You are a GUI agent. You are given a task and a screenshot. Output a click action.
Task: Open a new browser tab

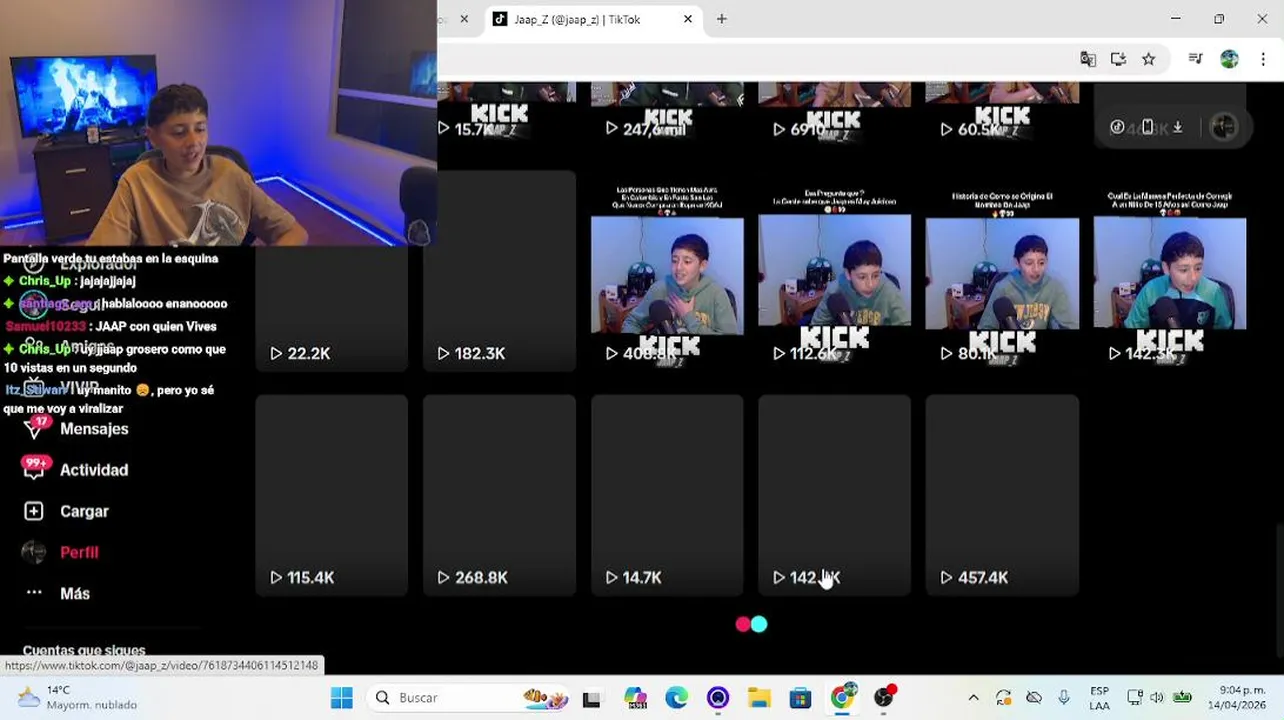pyautogui.click(x=721, y=19)
